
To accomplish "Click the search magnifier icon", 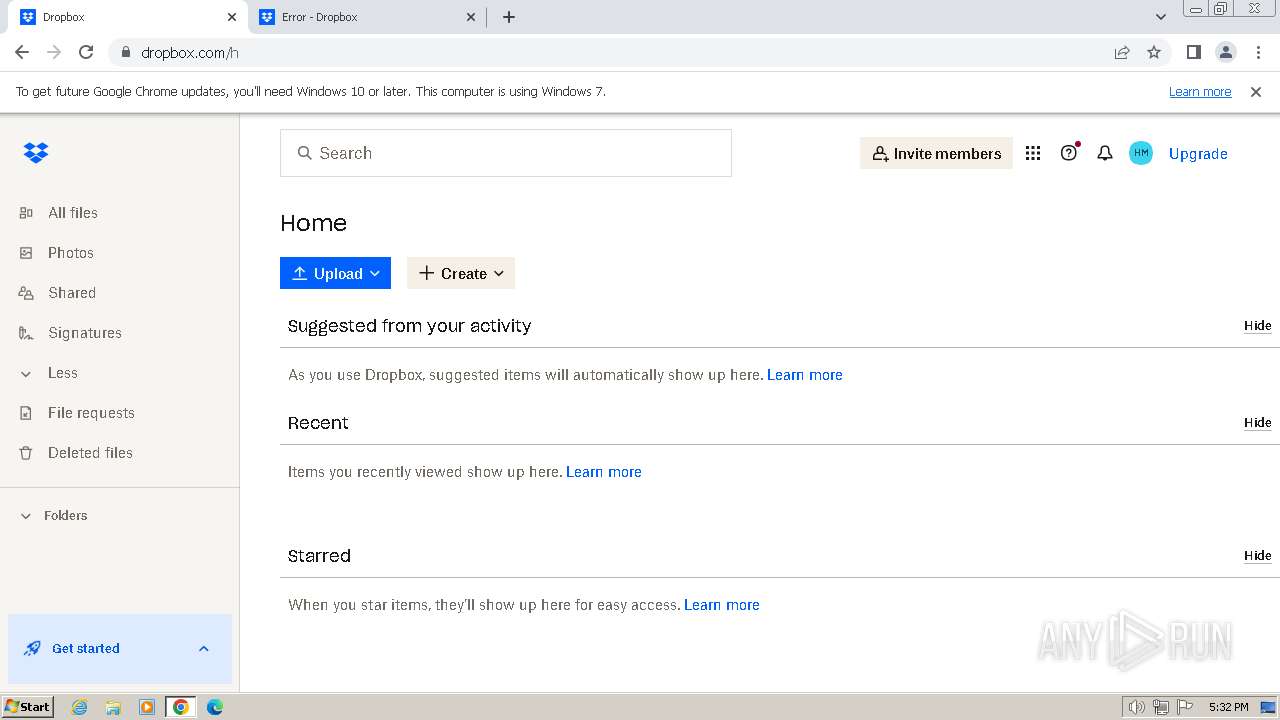I will click(x=305, y=153).
